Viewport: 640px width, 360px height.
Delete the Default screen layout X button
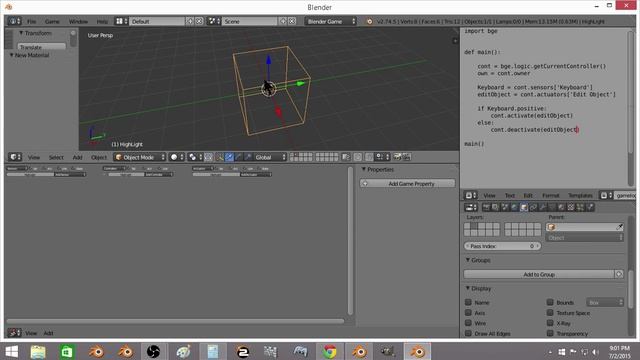[x=199, y=21]
